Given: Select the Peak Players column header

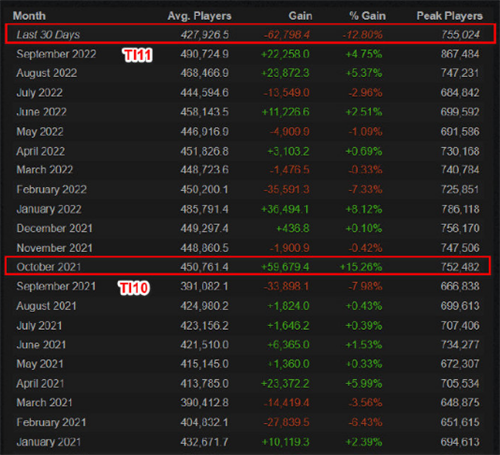Looking at the screenshot, I should (x=449, y=16).
